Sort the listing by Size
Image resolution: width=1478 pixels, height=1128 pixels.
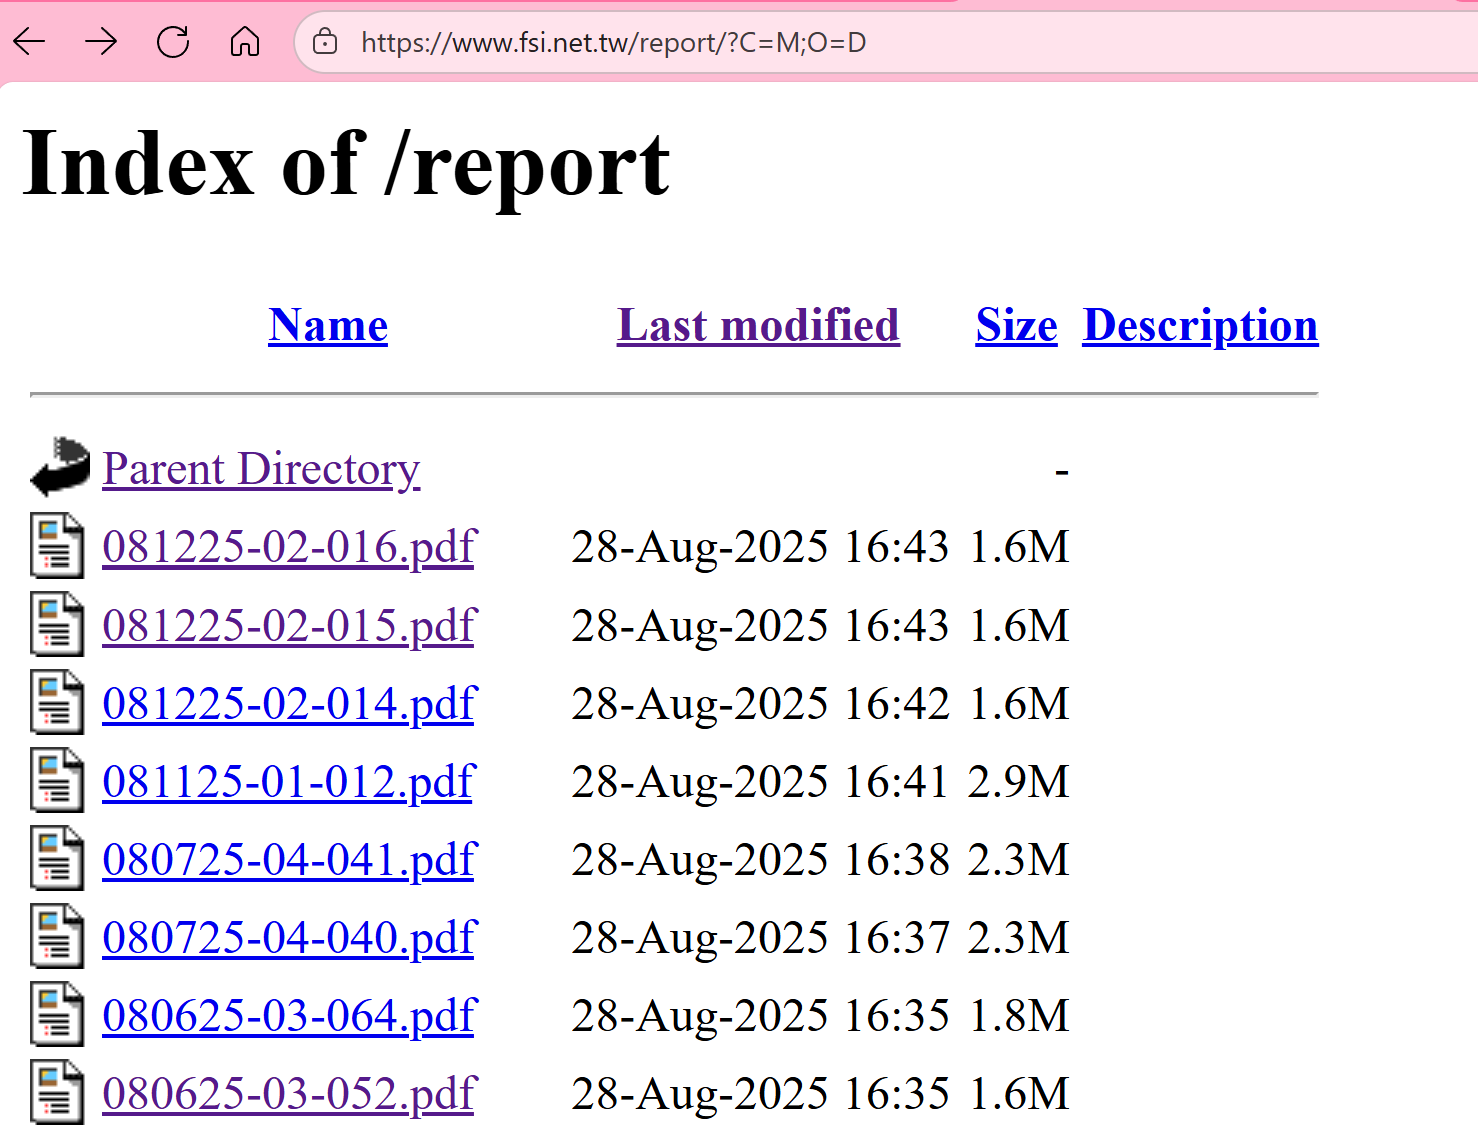point(1016,326)
